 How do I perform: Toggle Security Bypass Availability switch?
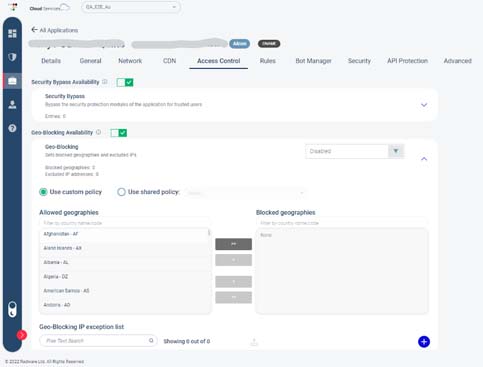click(125, 82)
